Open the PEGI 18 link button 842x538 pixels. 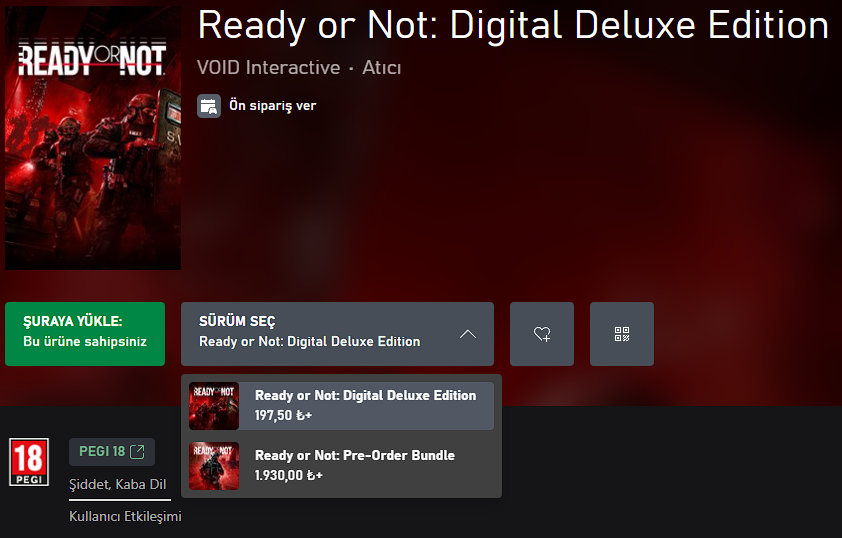[x=112, y=452]
